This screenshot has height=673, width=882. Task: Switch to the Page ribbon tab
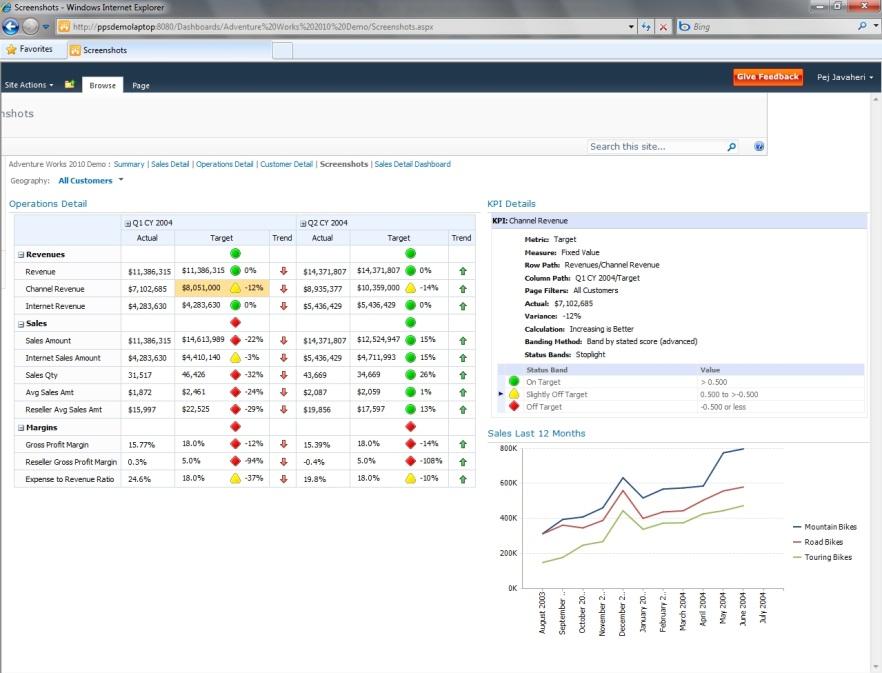click(x=141, y=86)
